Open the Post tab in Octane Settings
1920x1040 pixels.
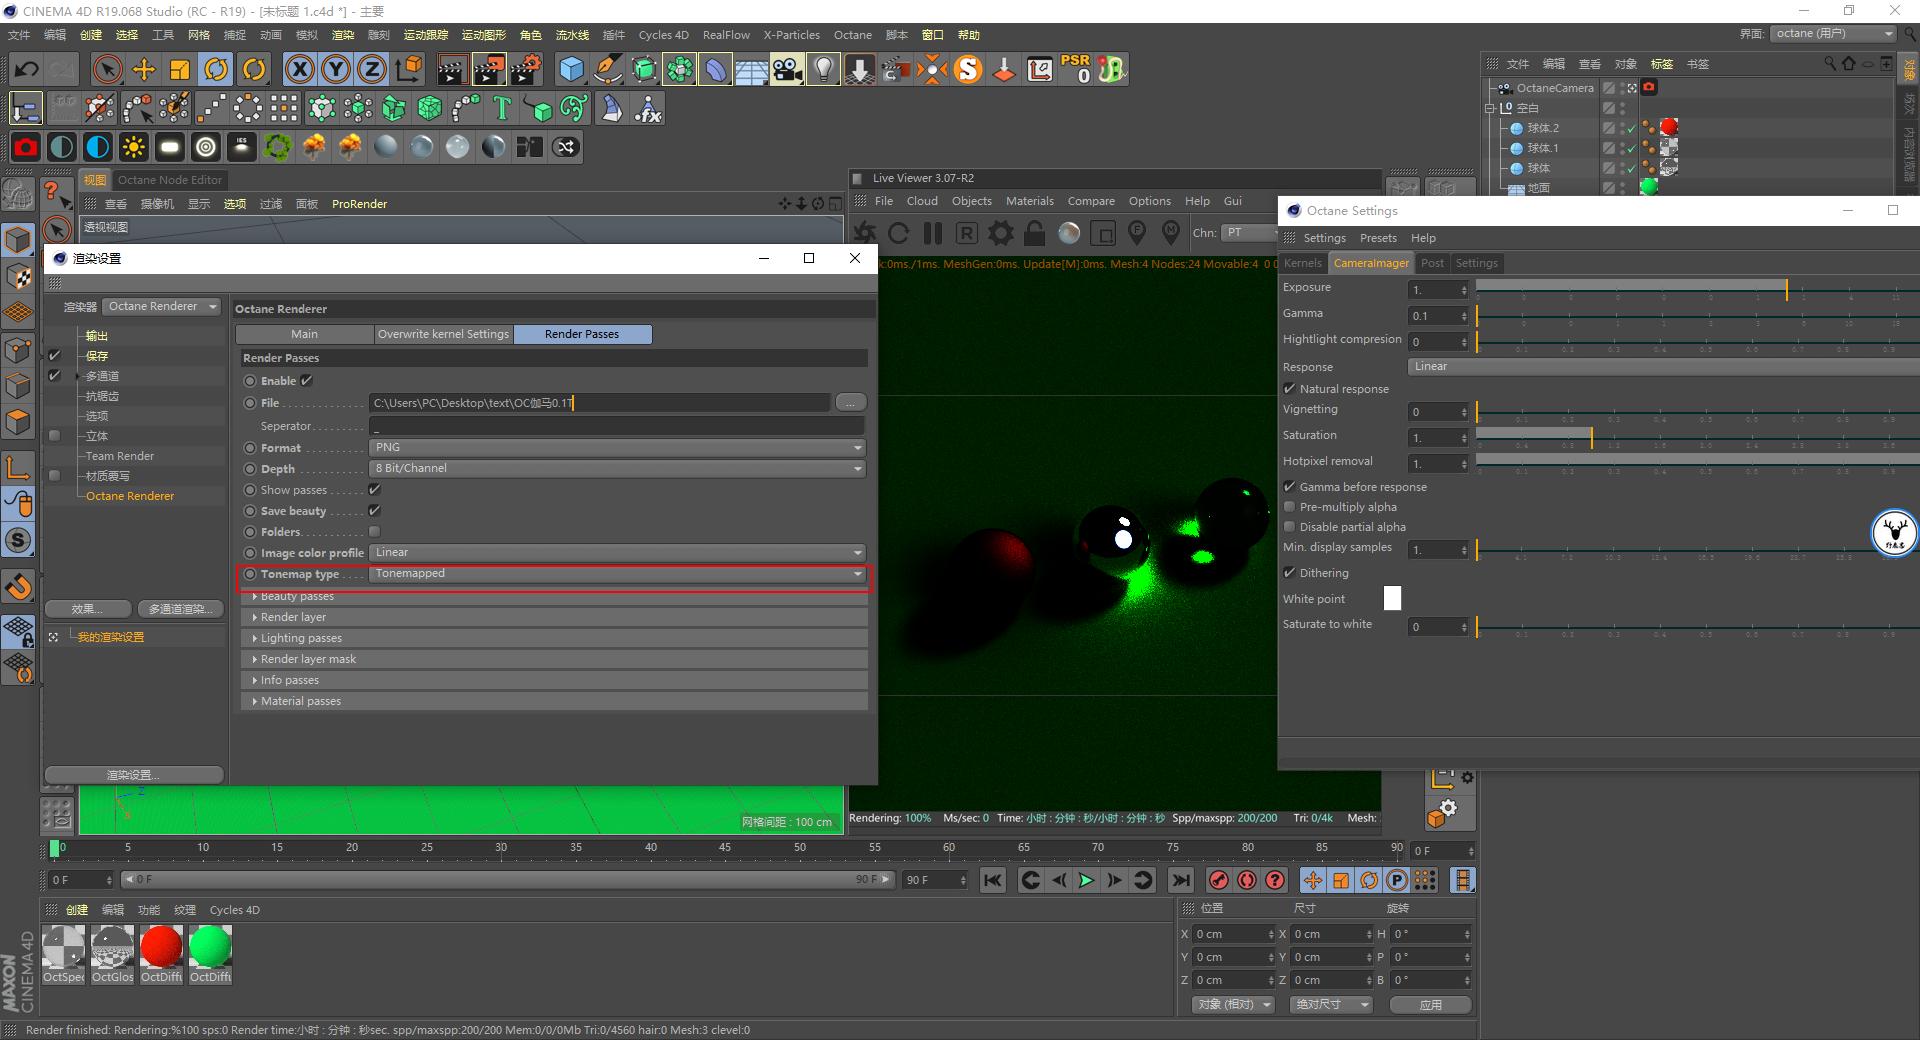point(1432,263)
